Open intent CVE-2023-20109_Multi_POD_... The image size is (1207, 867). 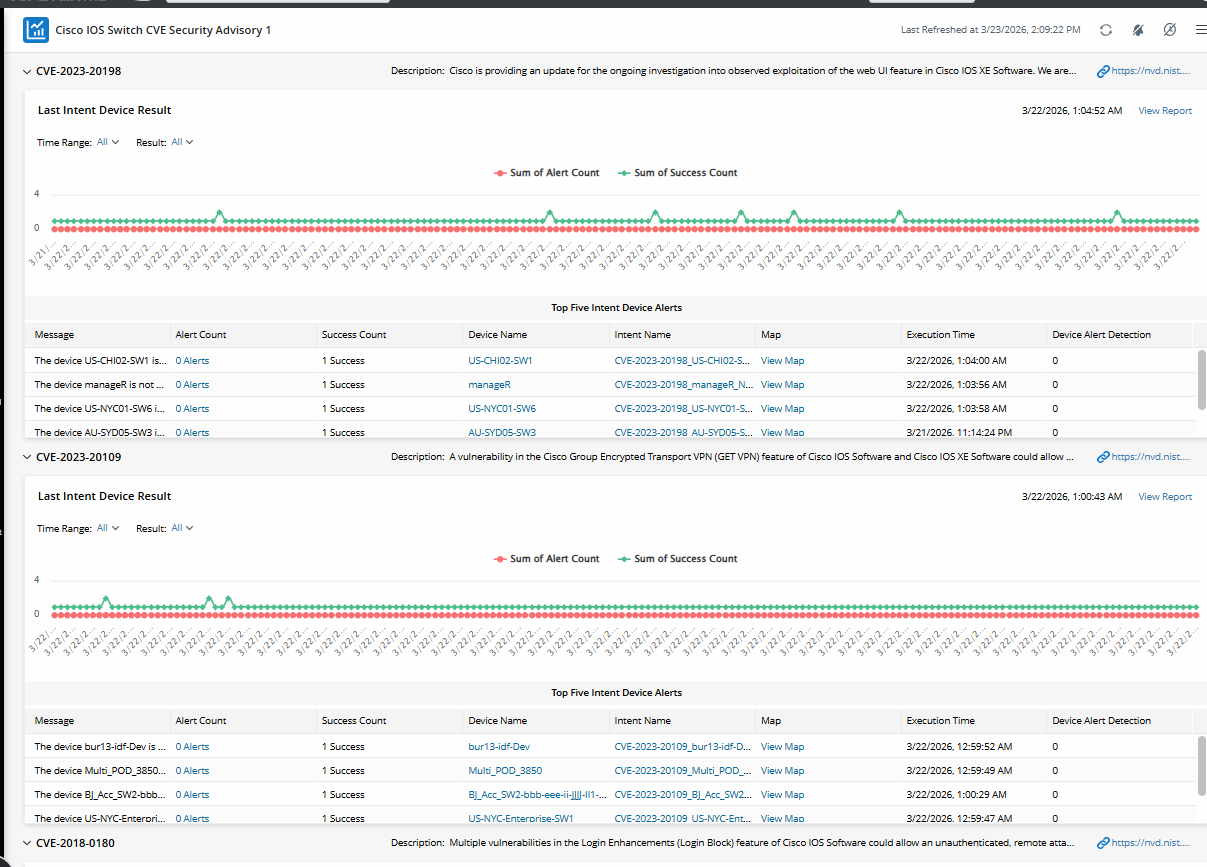click(683, 771)
